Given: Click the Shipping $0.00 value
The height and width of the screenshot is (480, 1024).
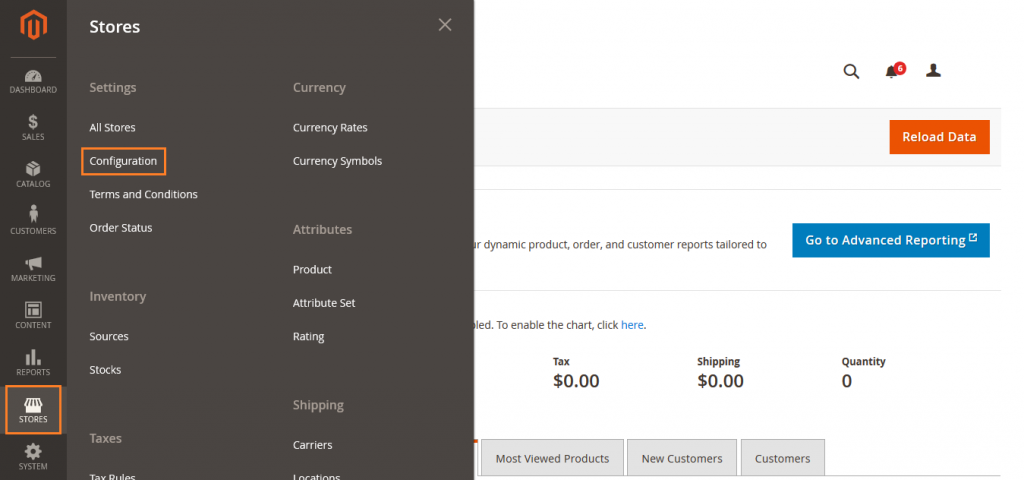Looking at the screenshot, I should point(720,381).
